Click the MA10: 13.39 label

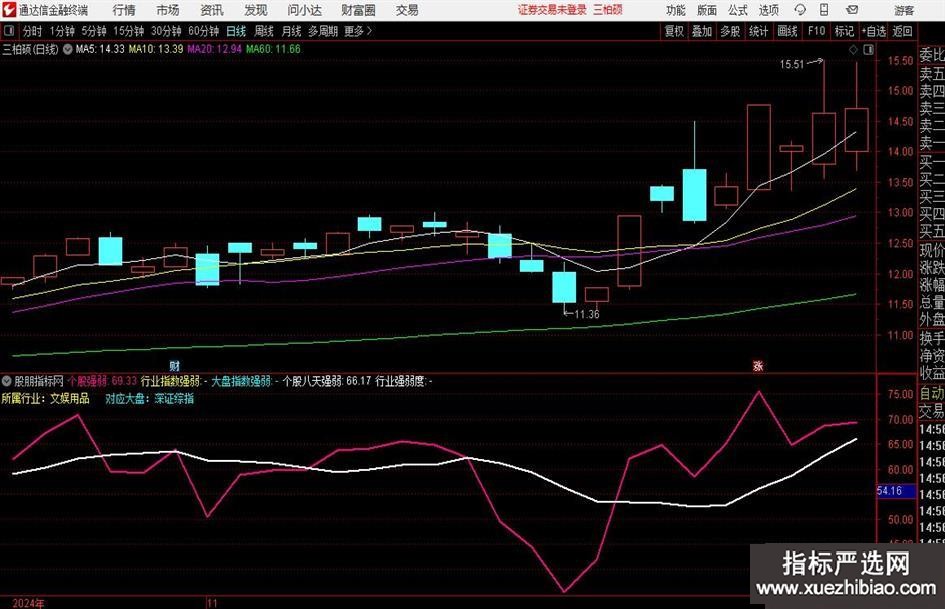156,49
